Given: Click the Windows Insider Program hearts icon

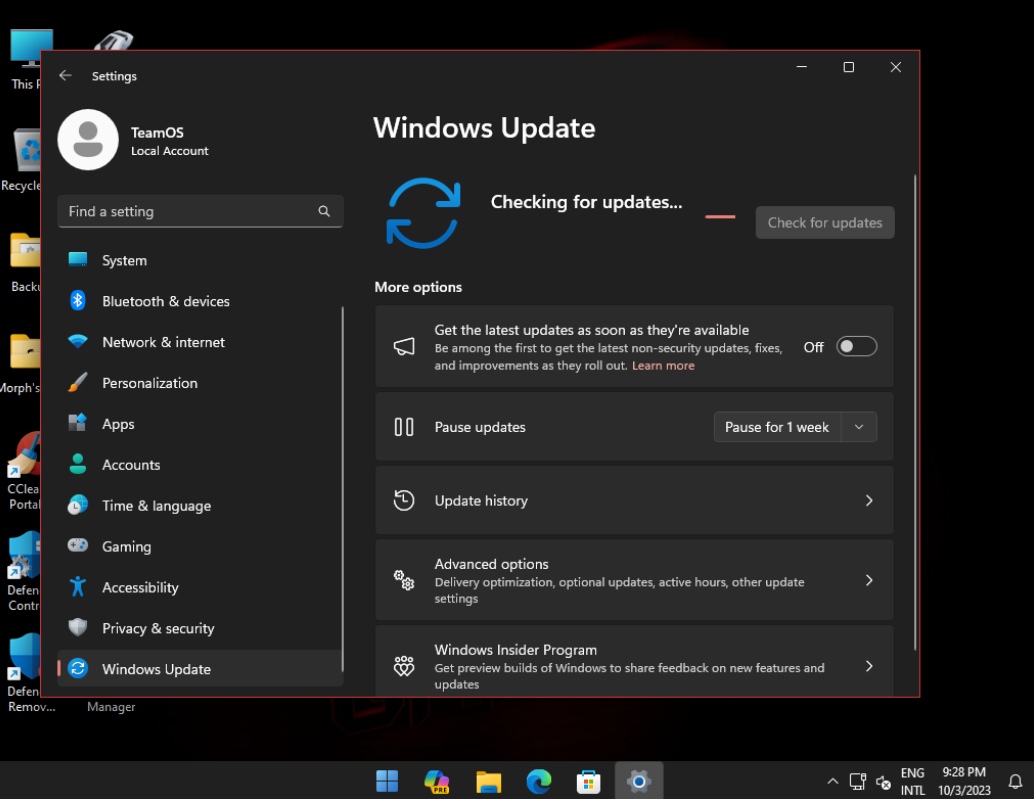Looking at the screenshot, I should click(404, 666).
